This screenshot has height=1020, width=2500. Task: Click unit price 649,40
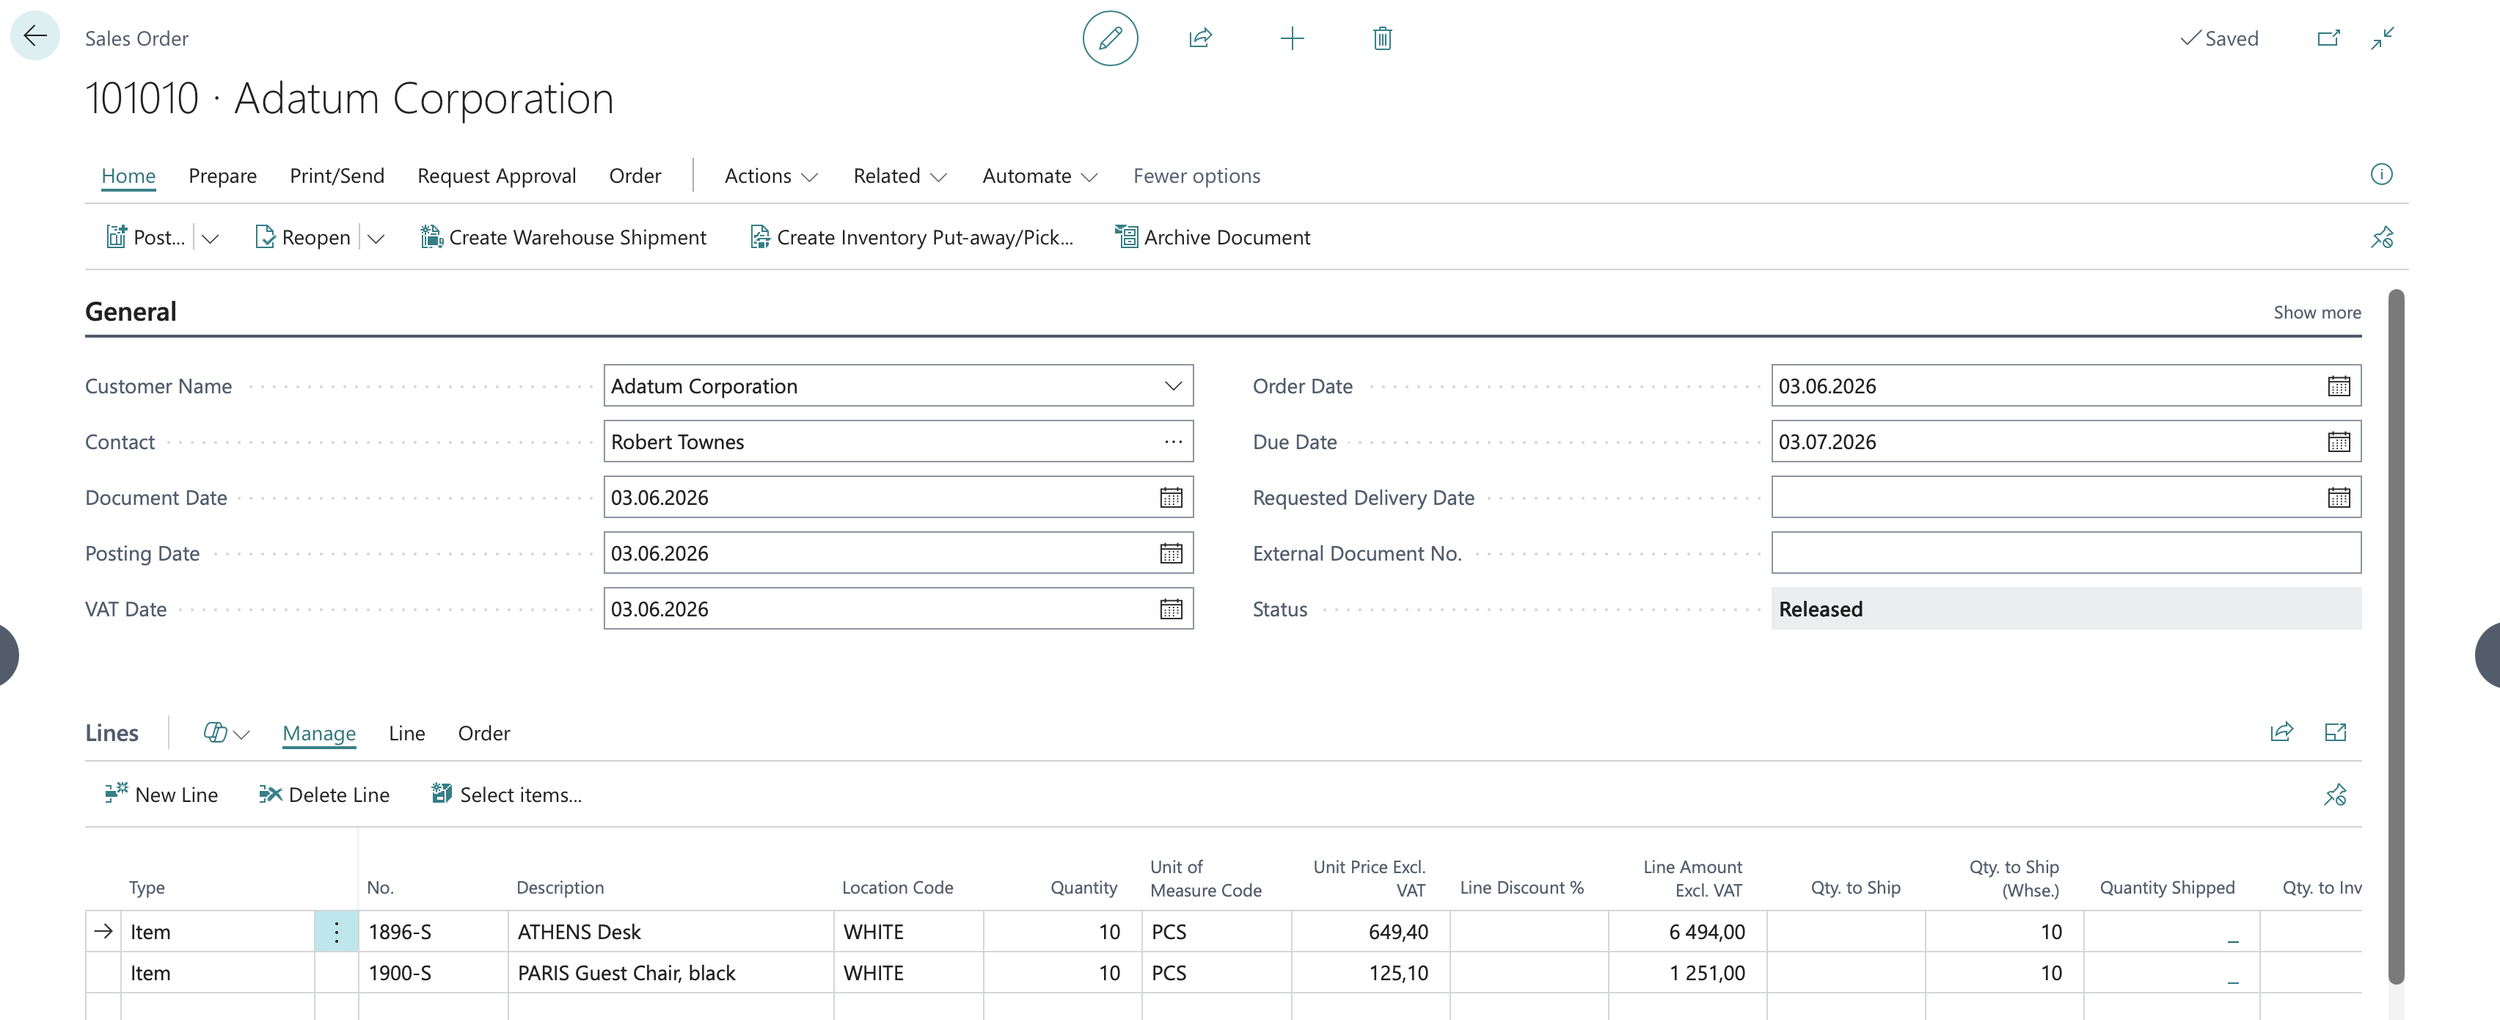pos(1398,932)
